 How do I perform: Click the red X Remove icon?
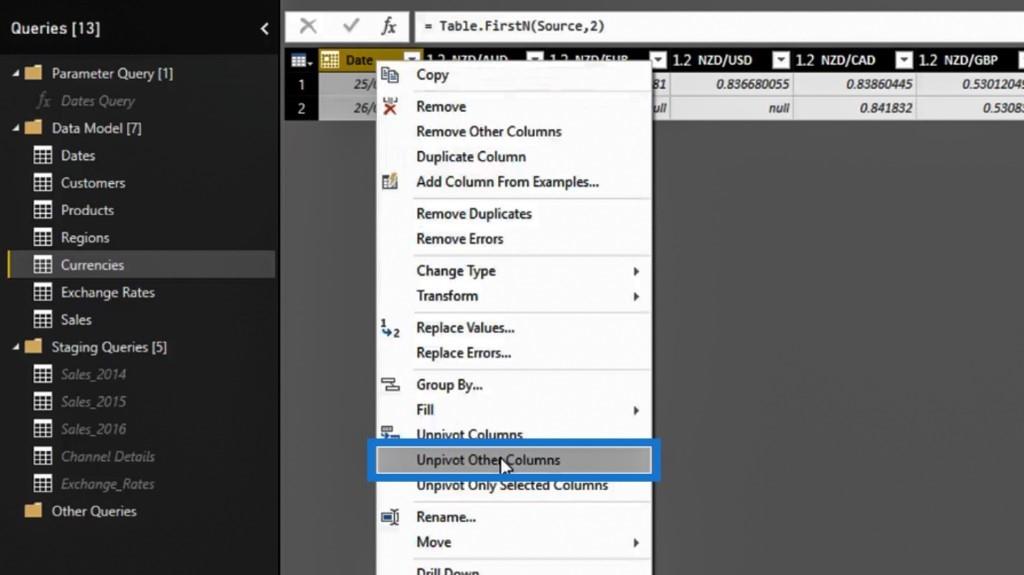point(390,107)
